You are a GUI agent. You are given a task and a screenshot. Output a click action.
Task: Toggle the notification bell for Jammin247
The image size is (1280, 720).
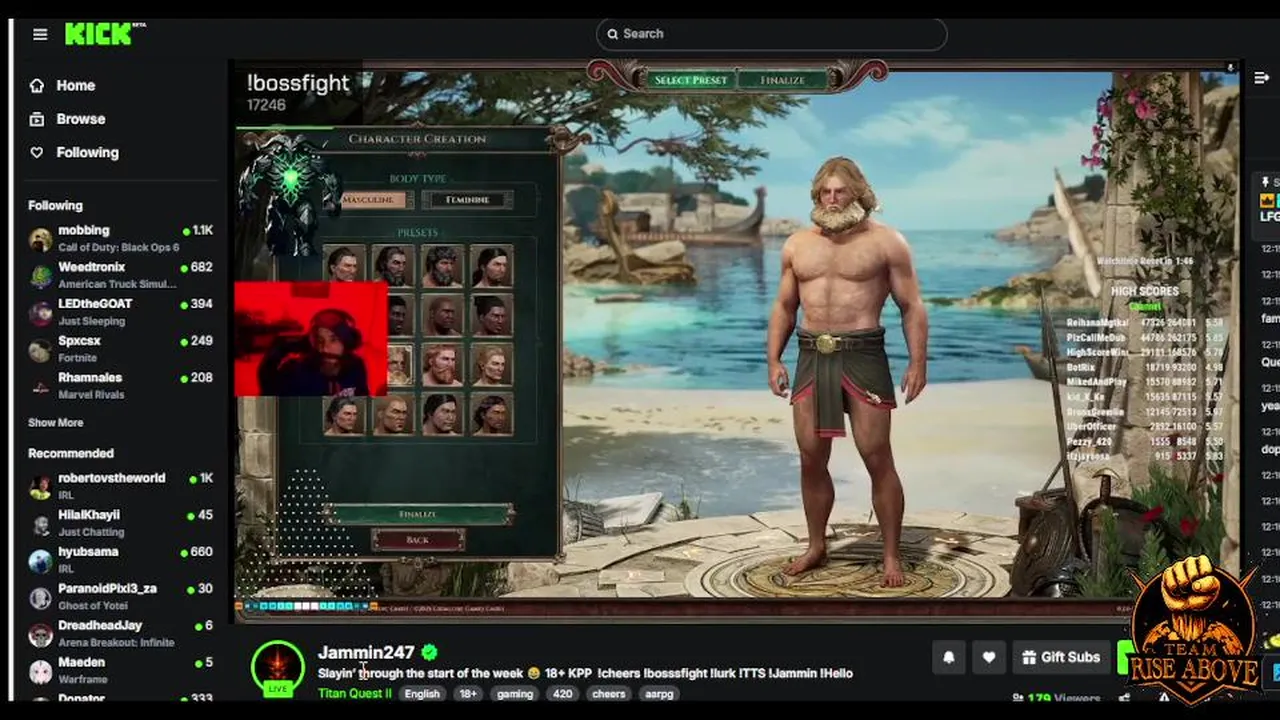949,657
